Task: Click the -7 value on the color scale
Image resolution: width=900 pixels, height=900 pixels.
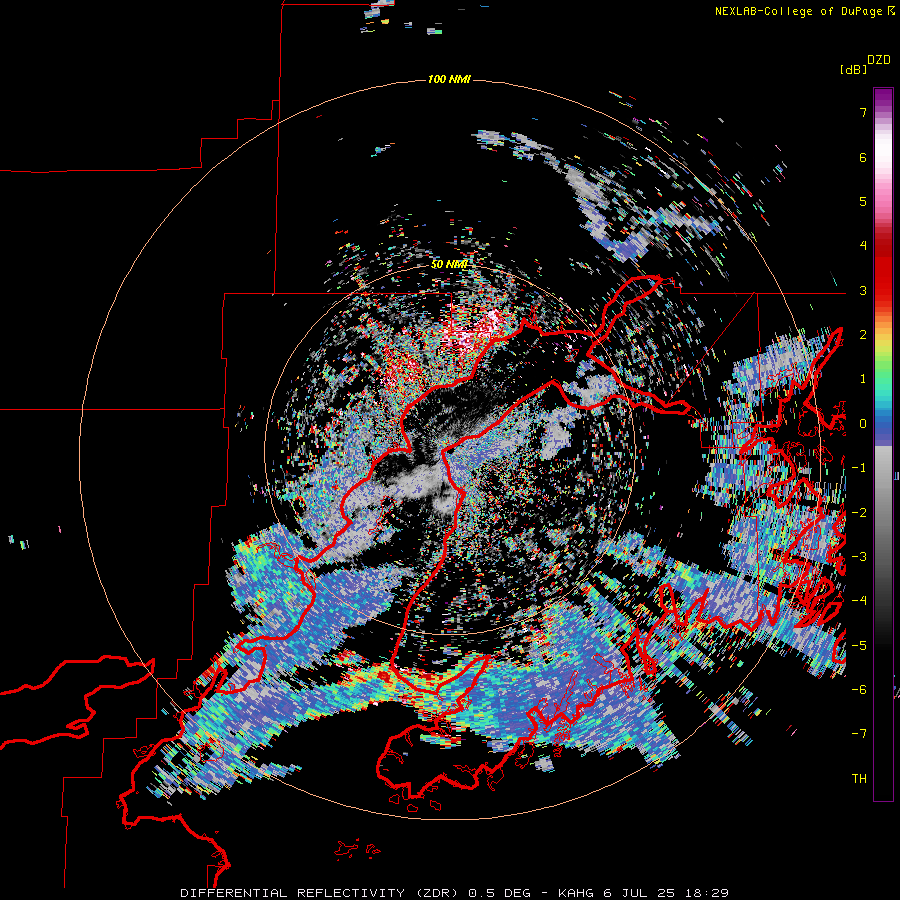Action: click(859, 734)
